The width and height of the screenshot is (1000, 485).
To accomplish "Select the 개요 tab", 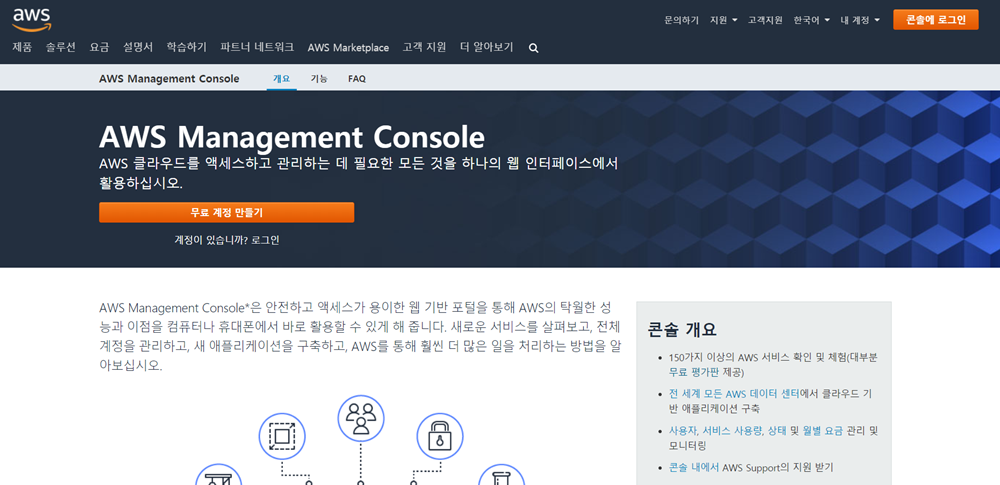I will click(x=281, y=78).
